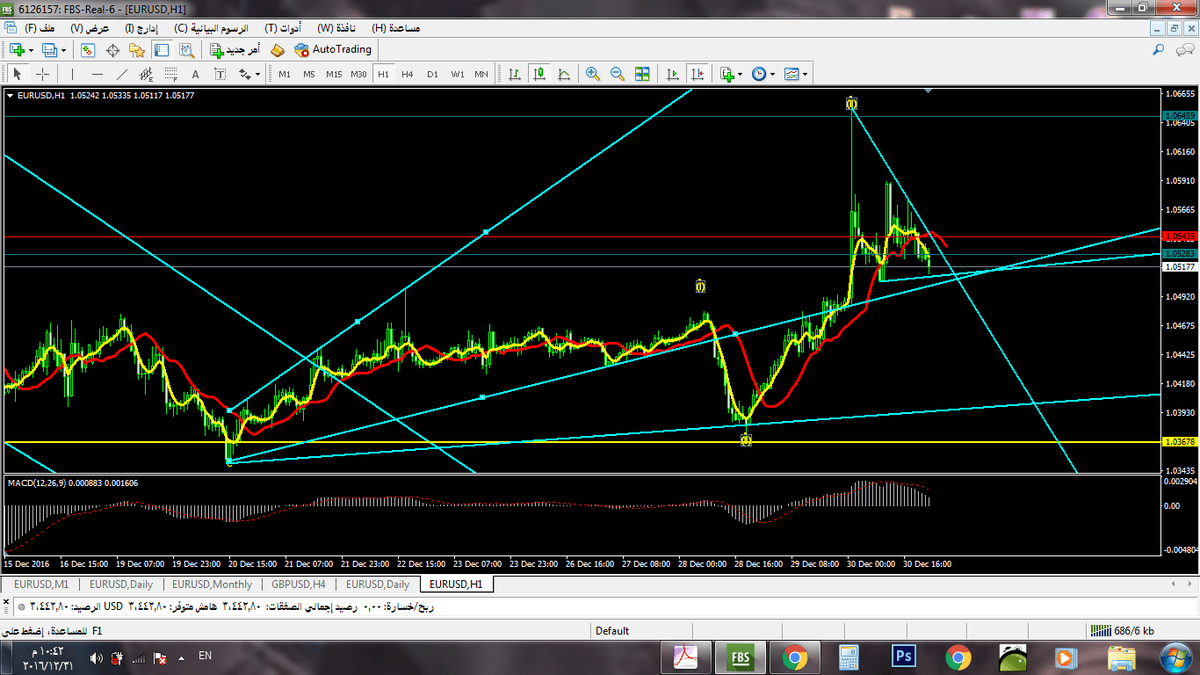Click the zoom out magnifier icon
The height and width of the screenshot is (675, 1200).
coord(617,74)
